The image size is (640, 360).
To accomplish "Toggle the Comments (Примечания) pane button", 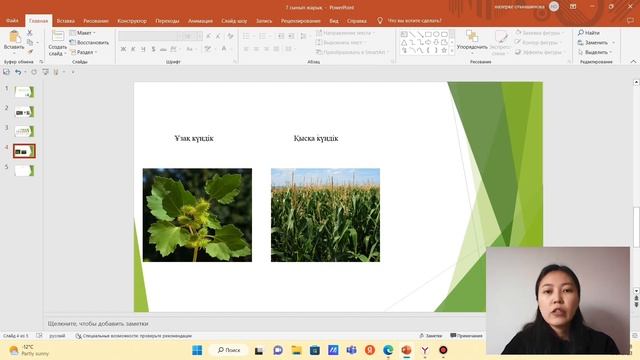I will [x=466, y=336].
